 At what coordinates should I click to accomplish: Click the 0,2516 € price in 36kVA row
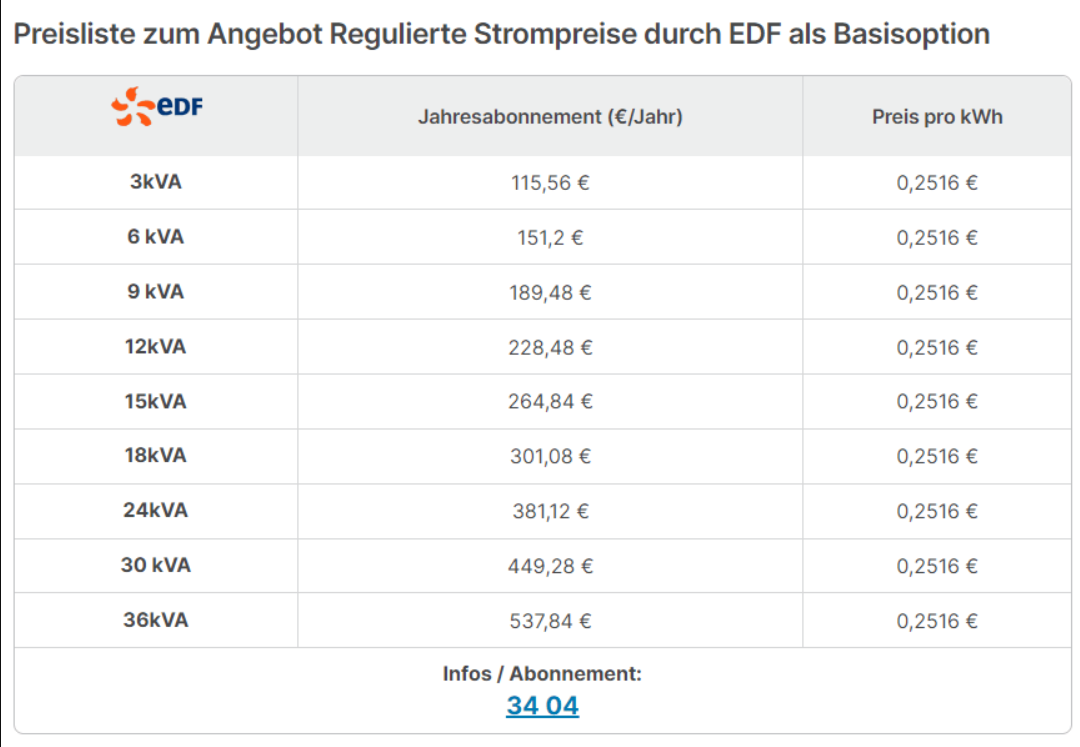[937, 621]
